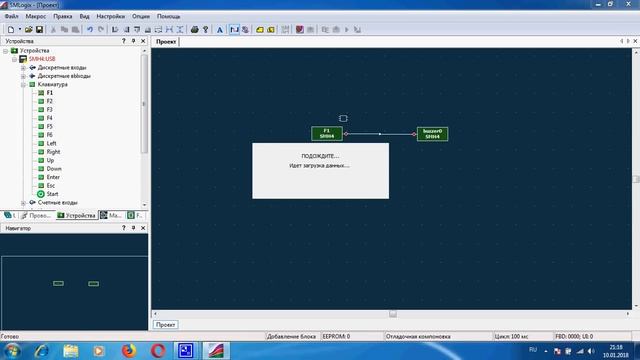Expand the Счетные входы node
The image size is (640, 360).
(x=23, y=203)
